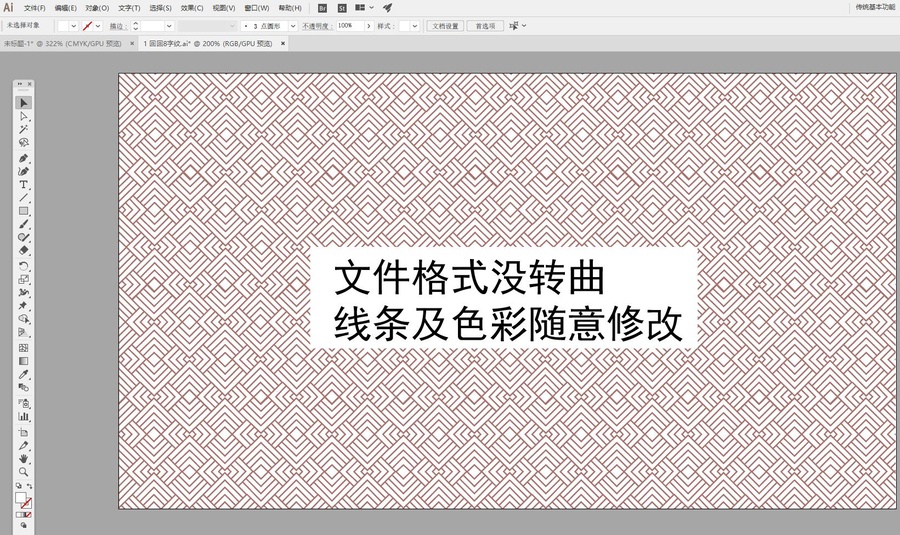Click the red-slash stroke swatch in control bar

pyautogui.click(x=88, y=26)
